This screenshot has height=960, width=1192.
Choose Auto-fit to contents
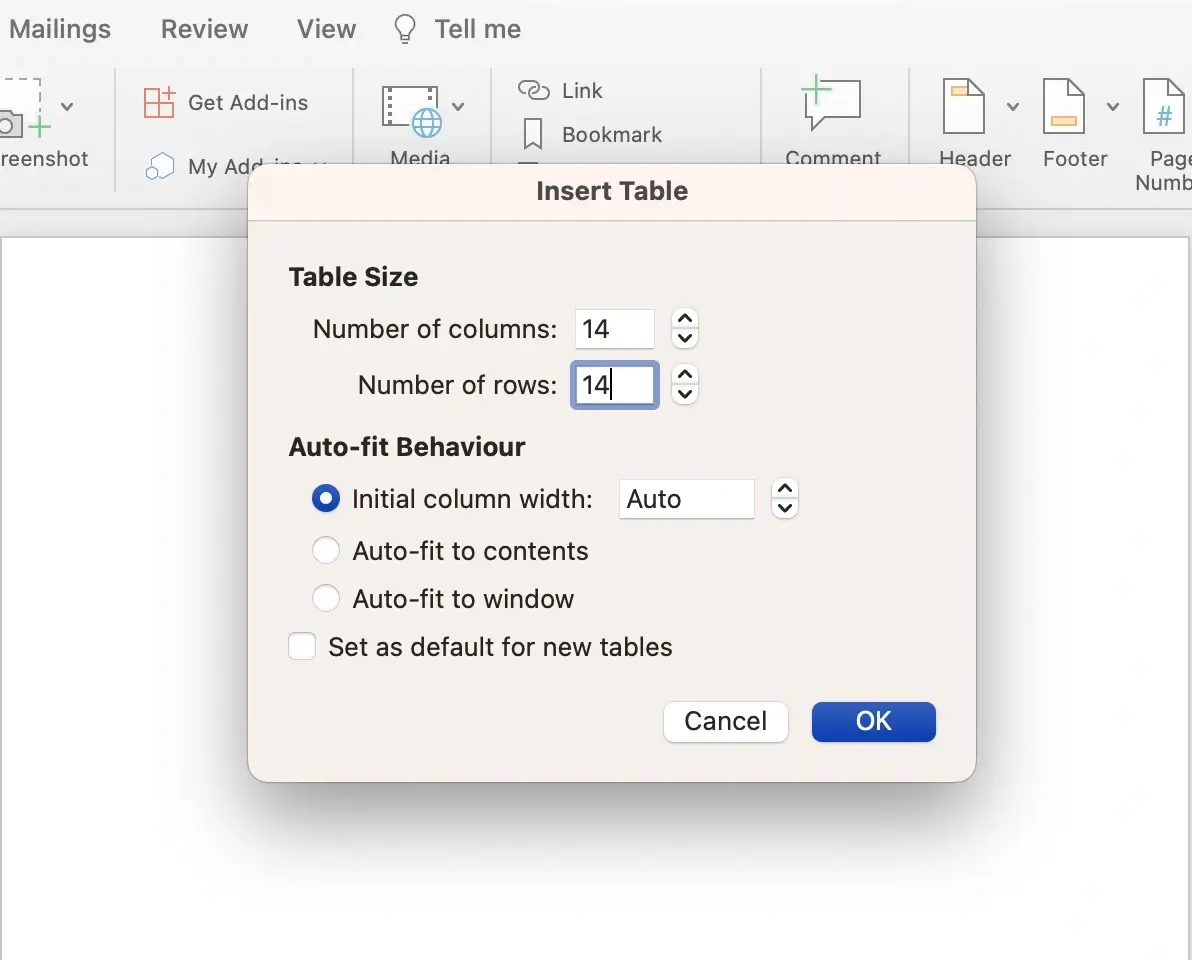pyautogui.click(x=325, y=550)
